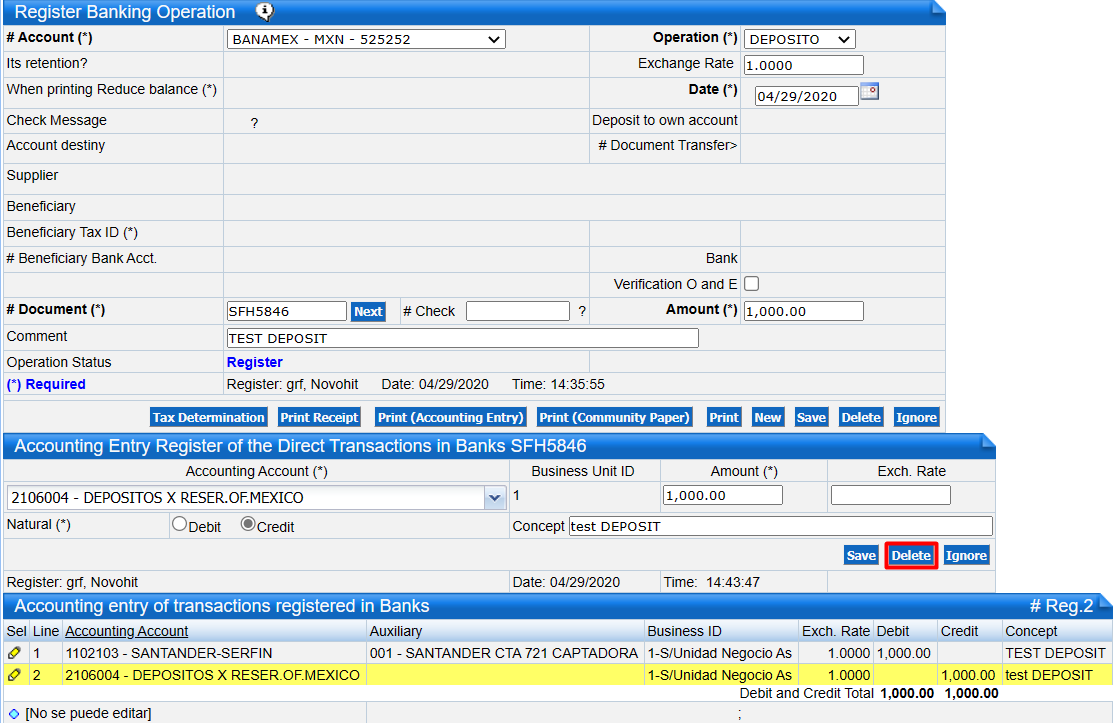This screenshot has height=723, width=1113.
Task: Select the Debit radio button
Action: [180, 523]
